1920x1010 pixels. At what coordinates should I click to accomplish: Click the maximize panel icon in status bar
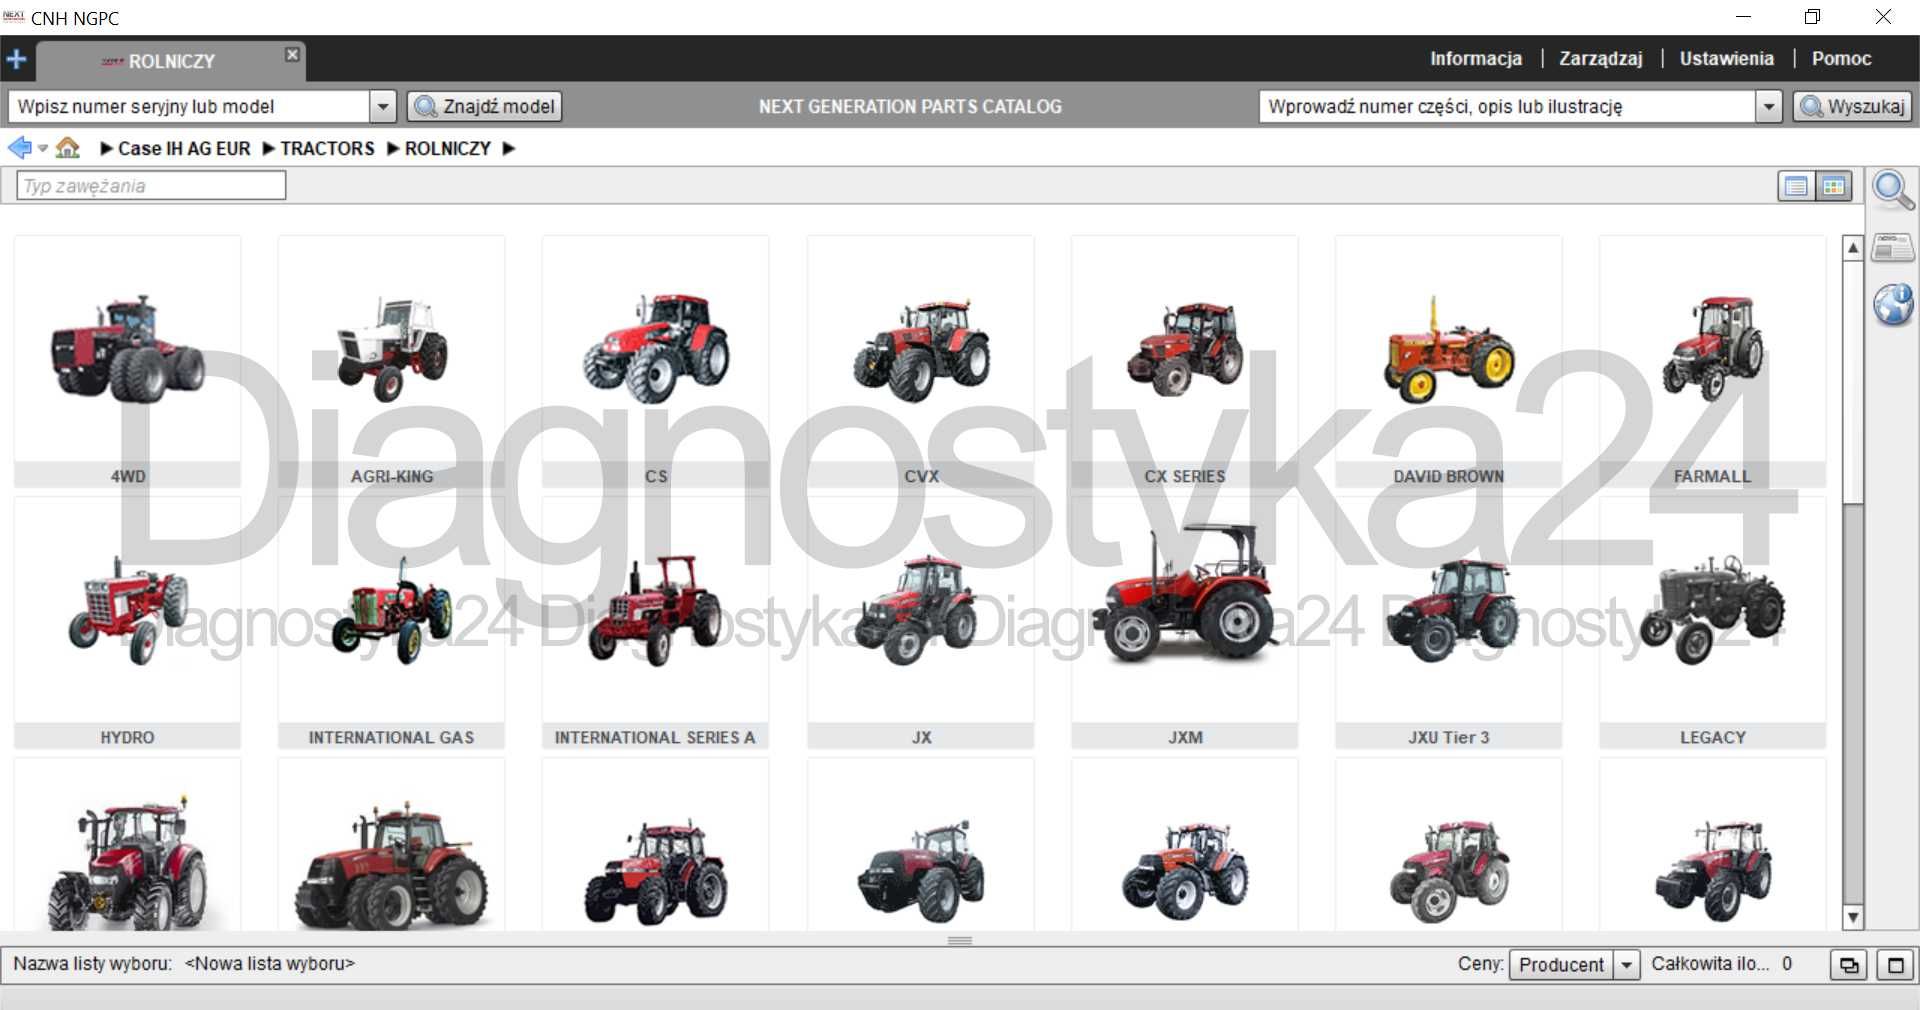(1895, 965)
